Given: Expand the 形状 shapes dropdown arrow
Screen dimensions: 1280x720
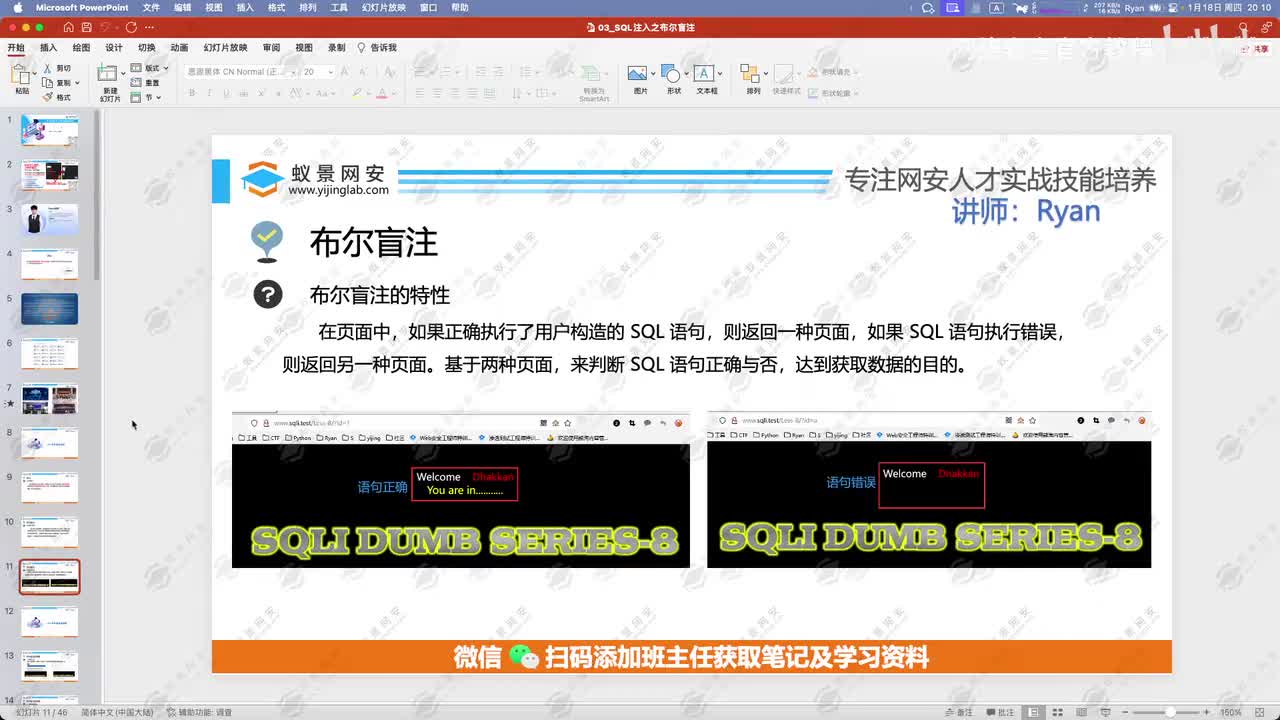Looking at the screenshot, I should (x=685, y=73).
